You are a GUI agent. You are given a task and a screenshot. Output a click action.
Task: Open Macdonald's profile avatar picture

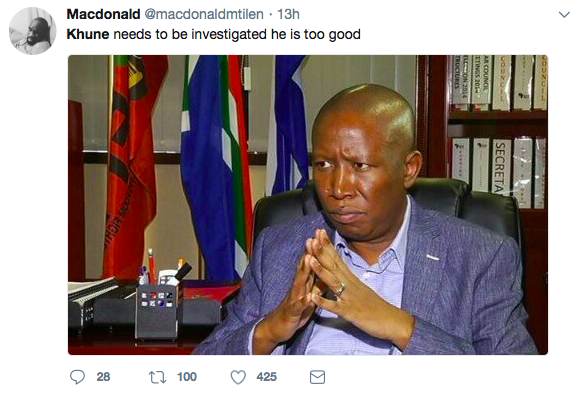[33, 31]
